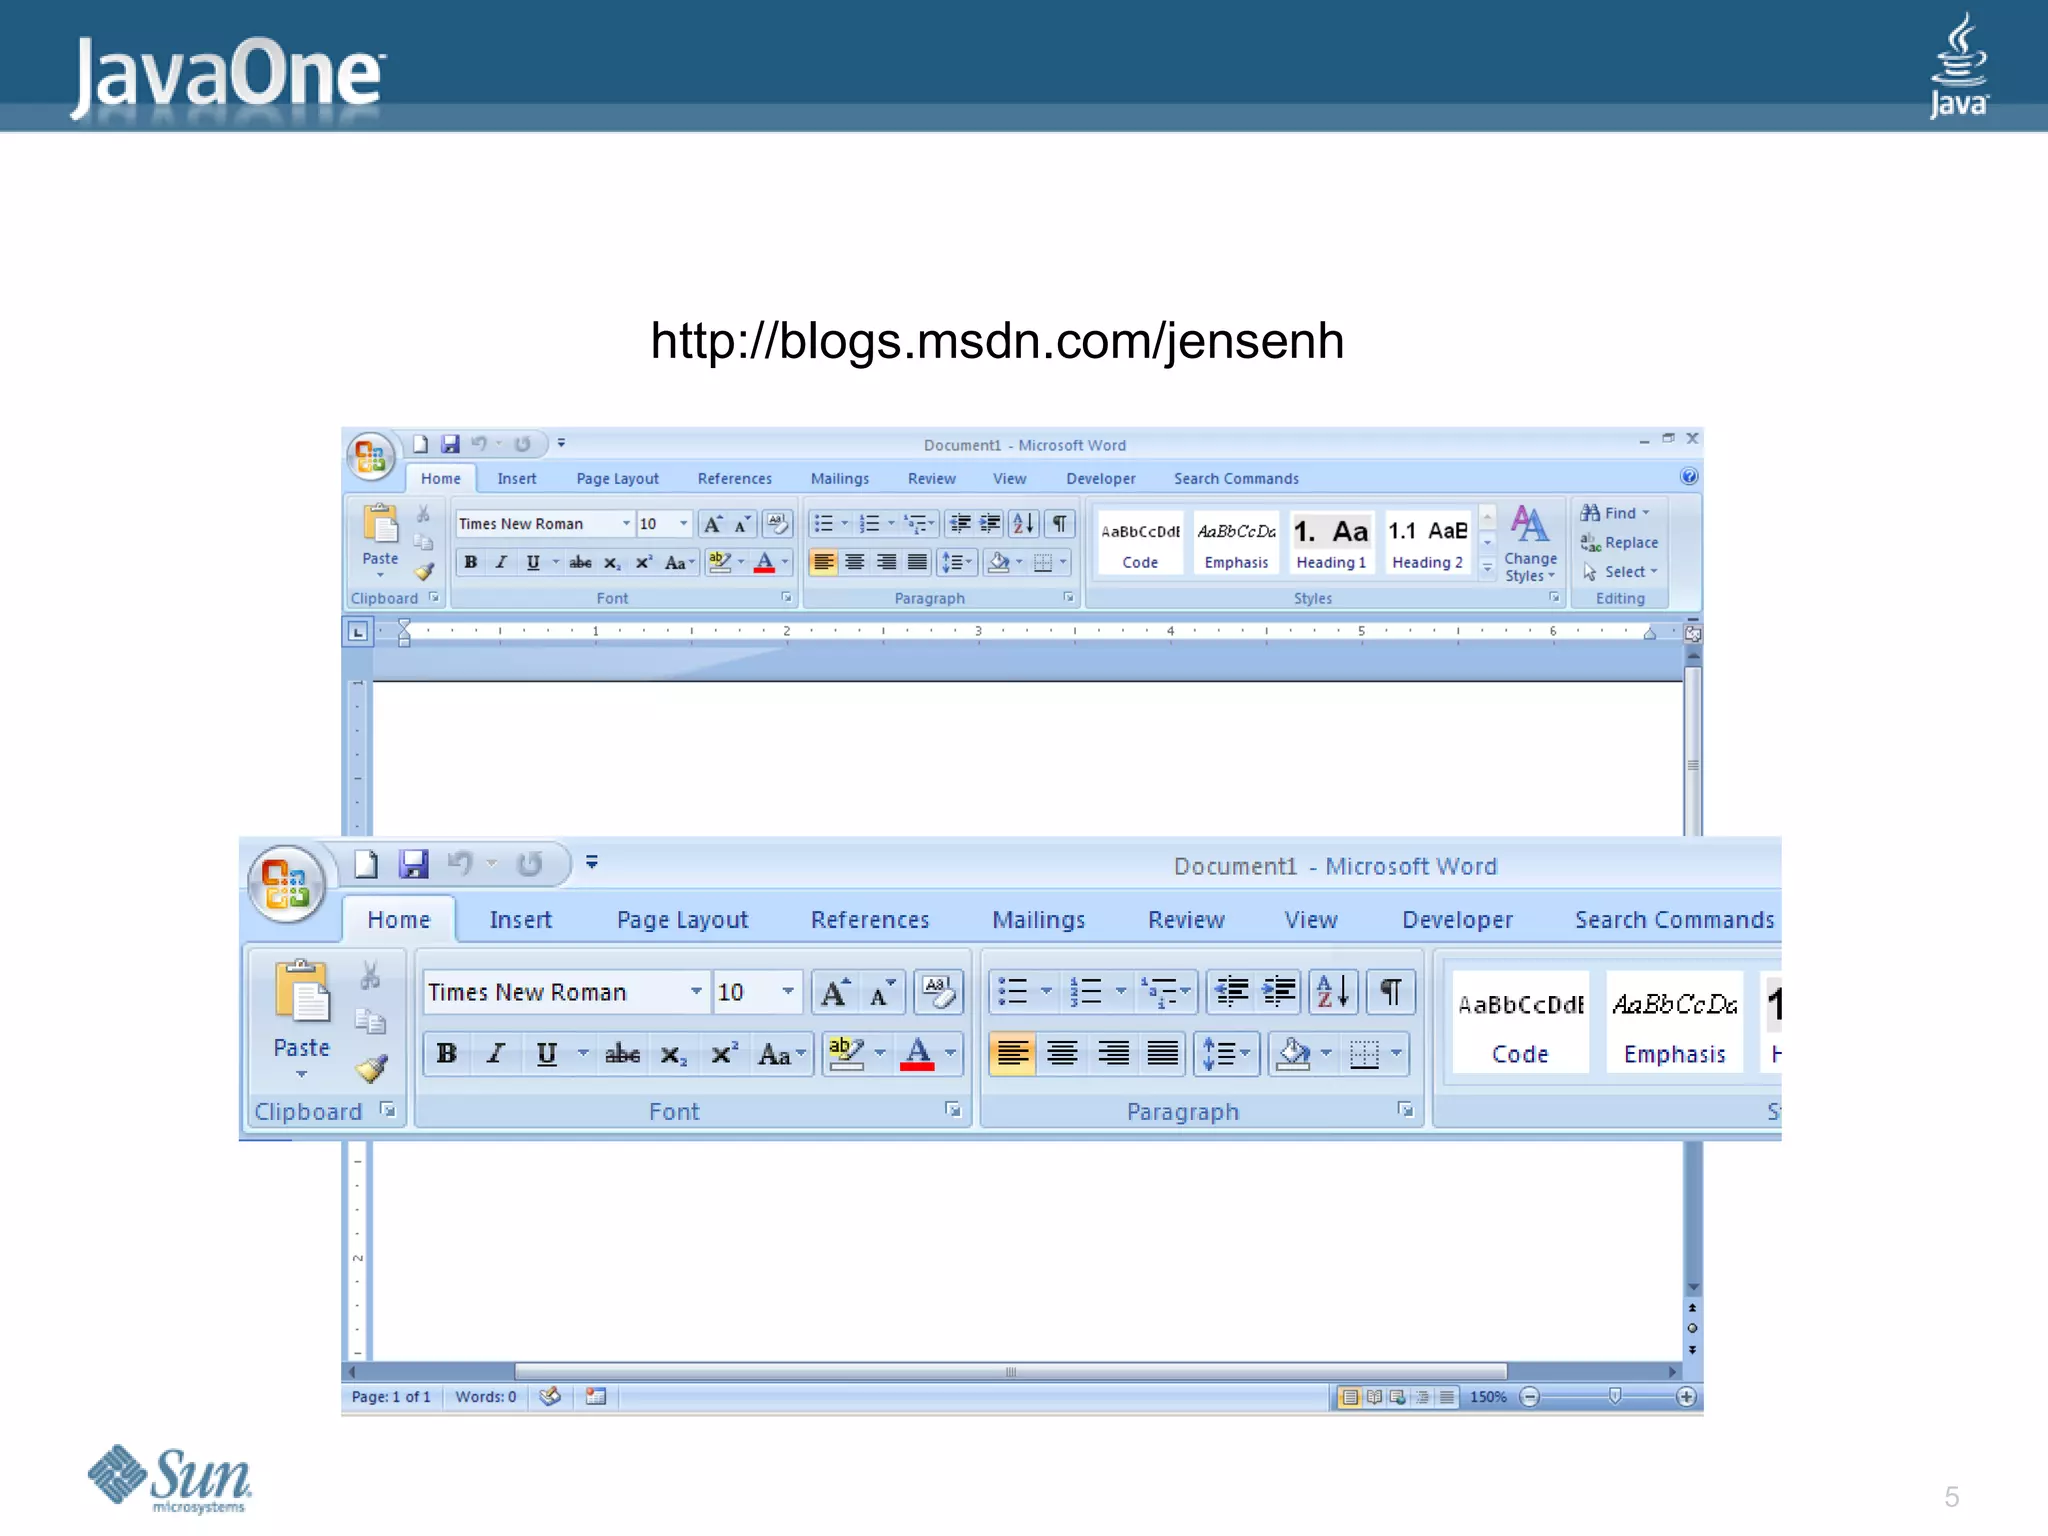Open the Change Case Aa dropdown in the enlarged ribbon
Image resolution: width=2048 pixels, height=1536 pixels.
coord(781,1053)
